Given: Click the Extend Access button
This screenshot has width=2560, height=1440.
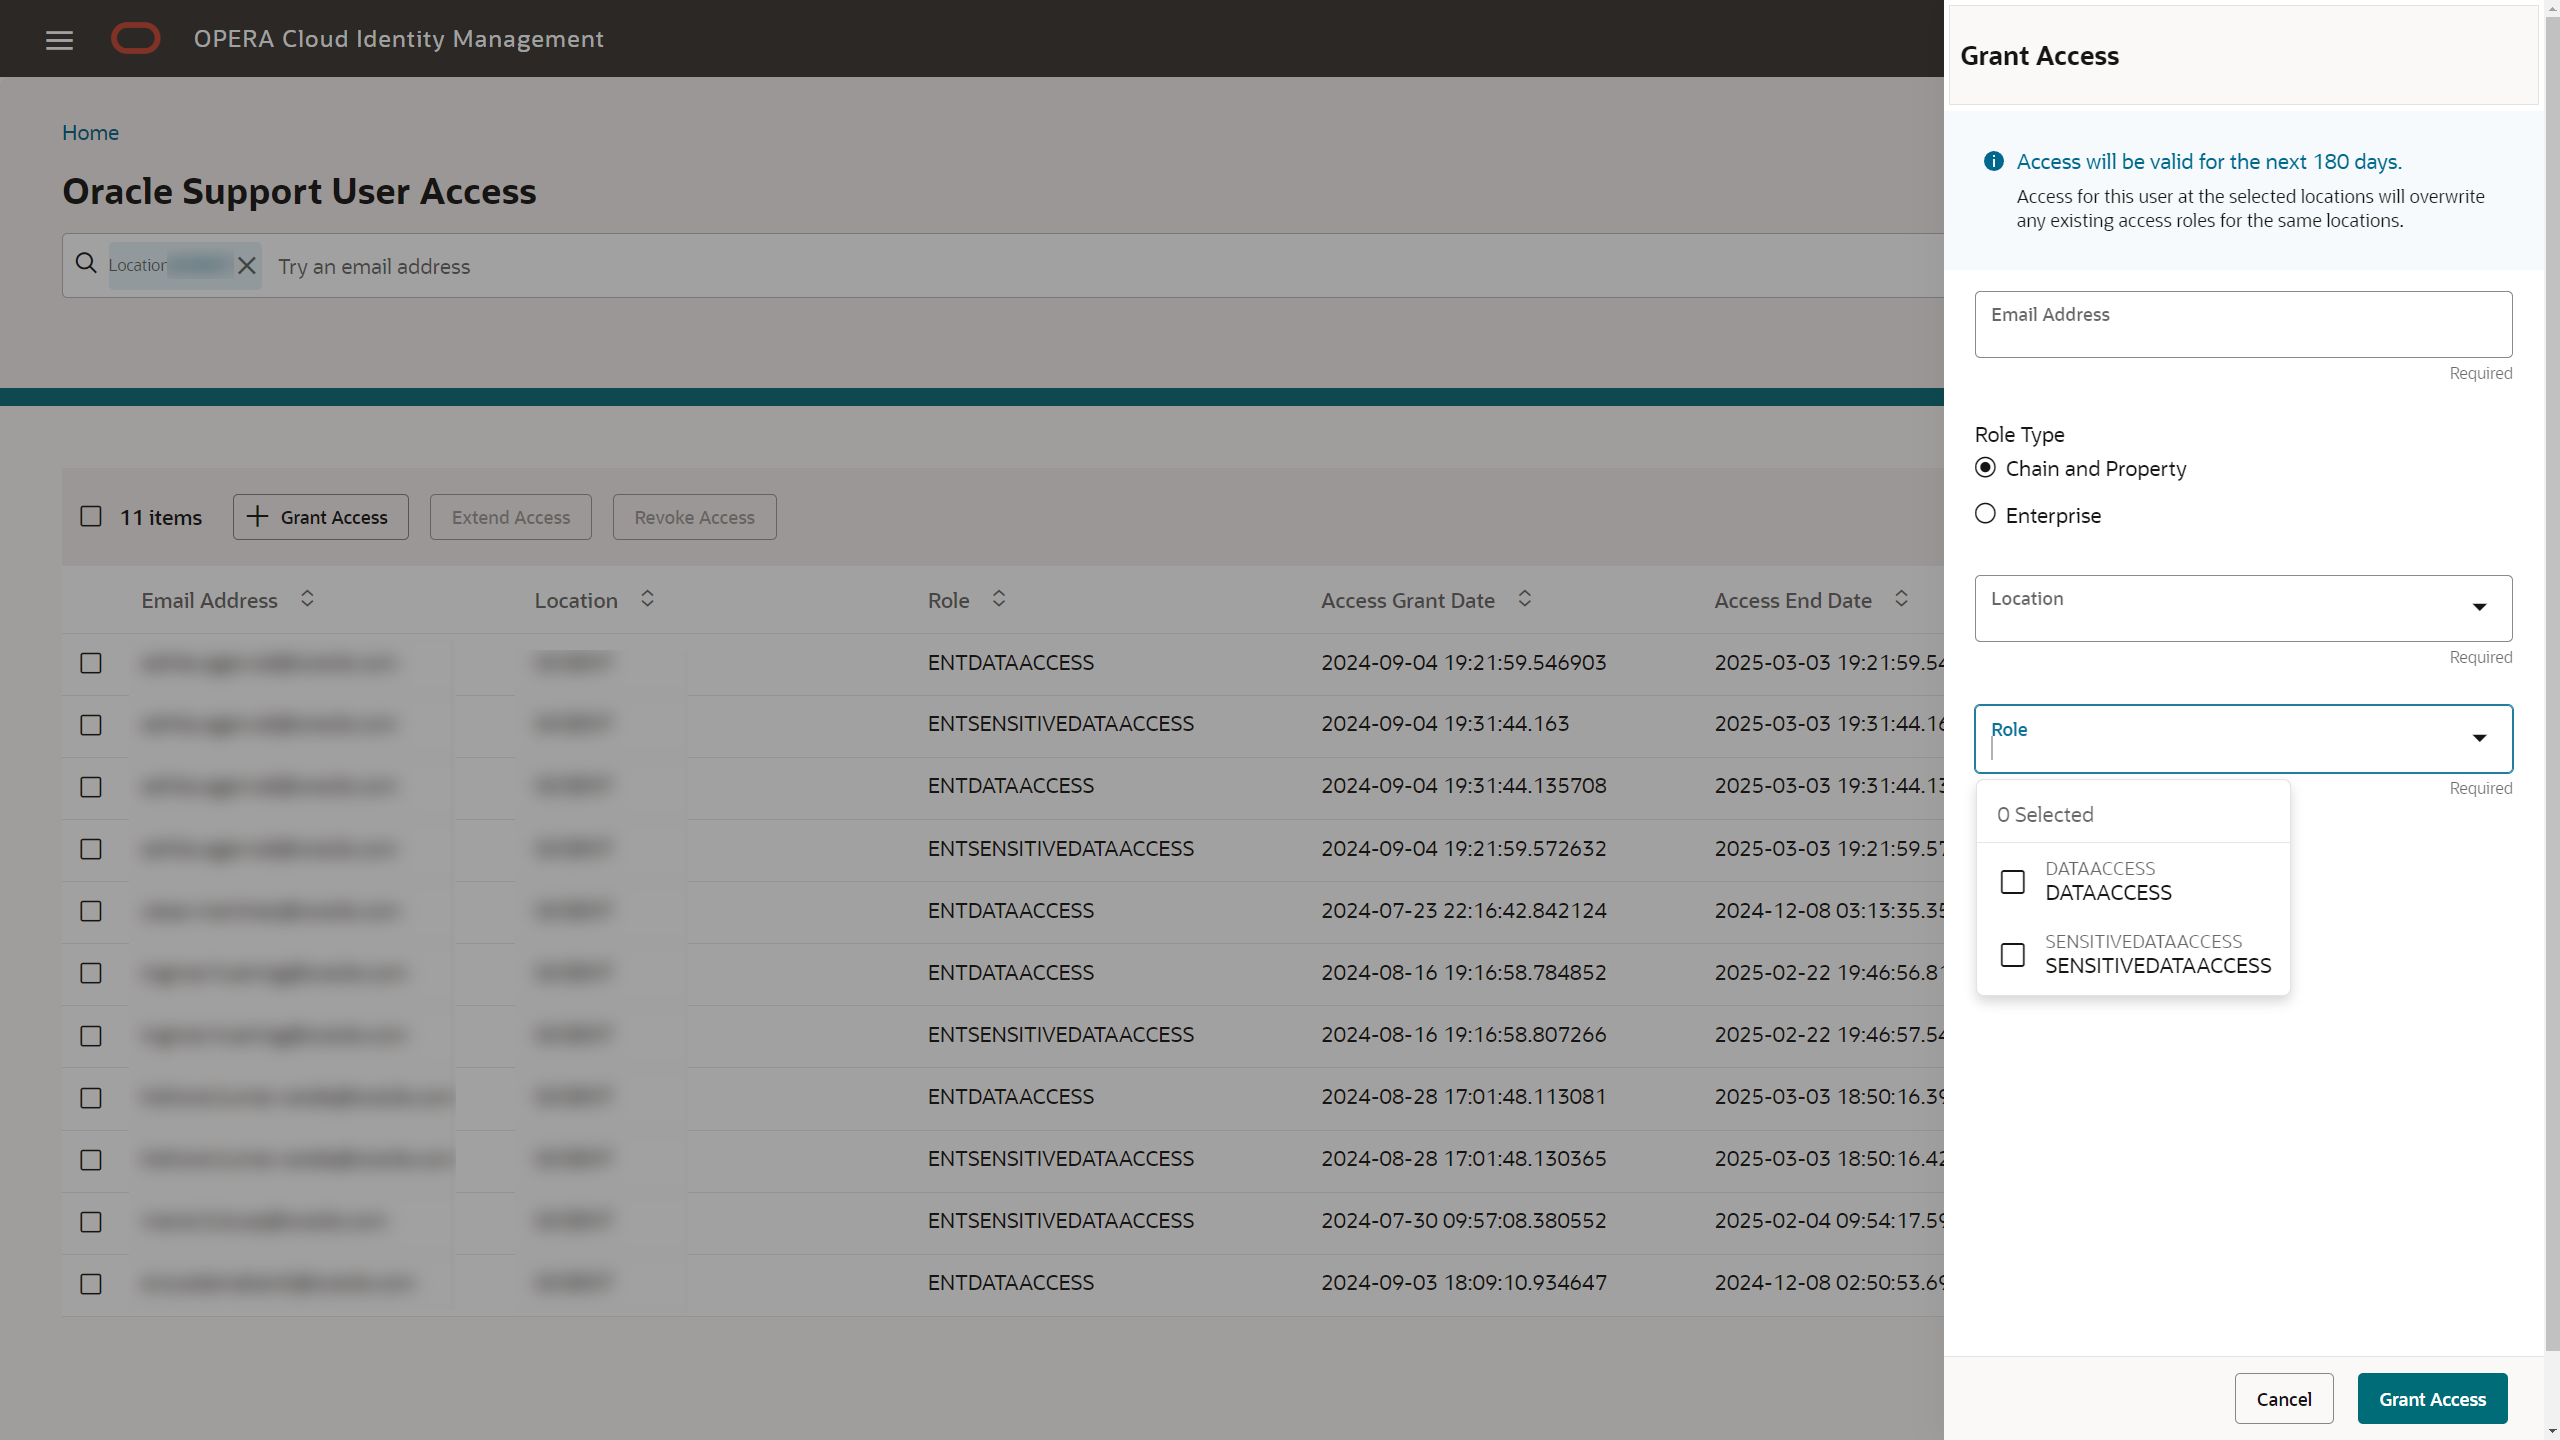Looking at the screenshot, I should coord(510,516).
